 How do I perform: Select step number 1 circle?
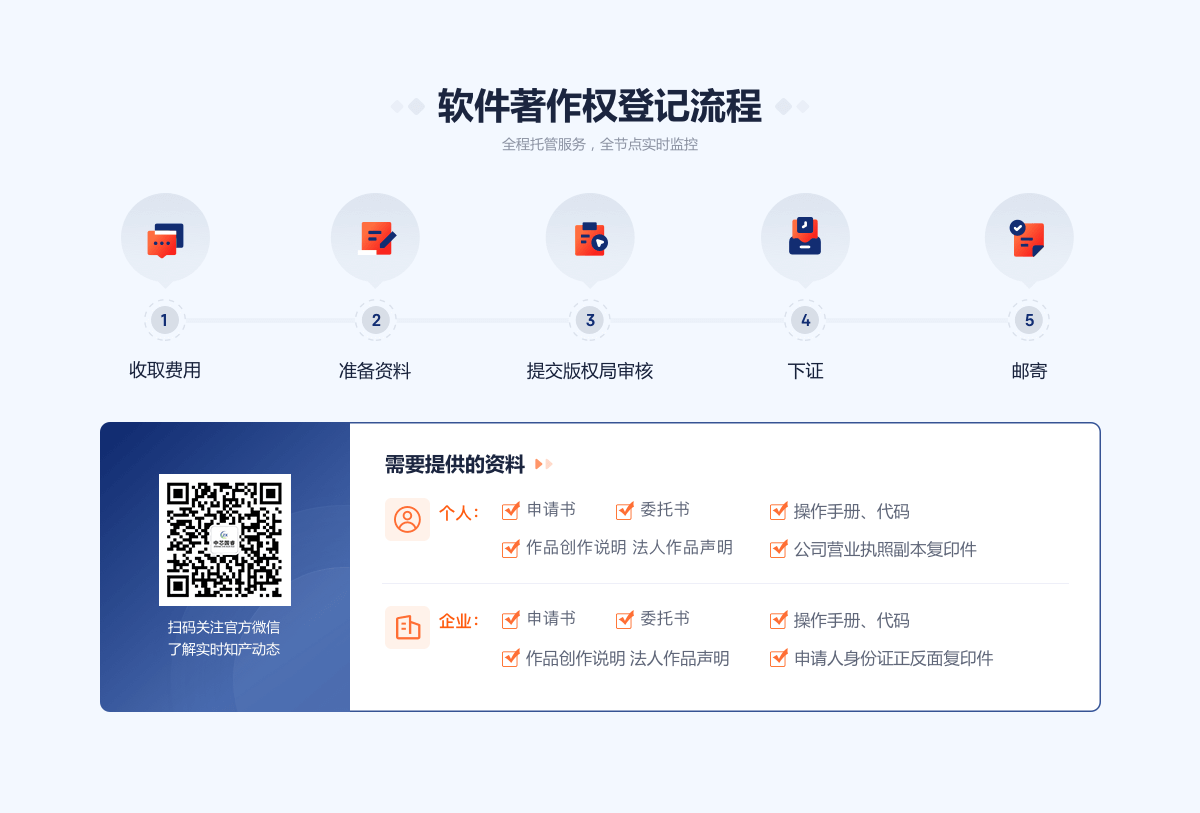[x=165, y=320]
